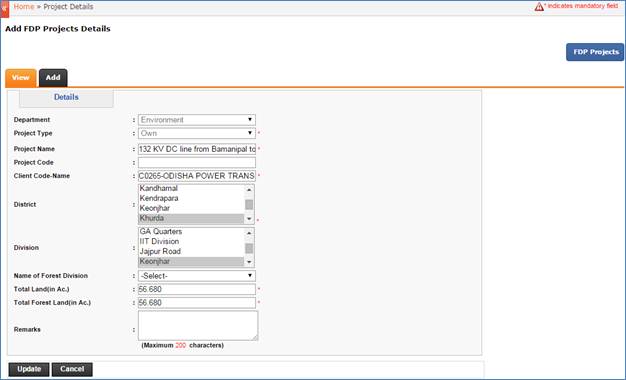Image resolution: width=626 pixels, height=380 pixels.
Task: Click District list scroll-up arrow
Action: [249, 190]
